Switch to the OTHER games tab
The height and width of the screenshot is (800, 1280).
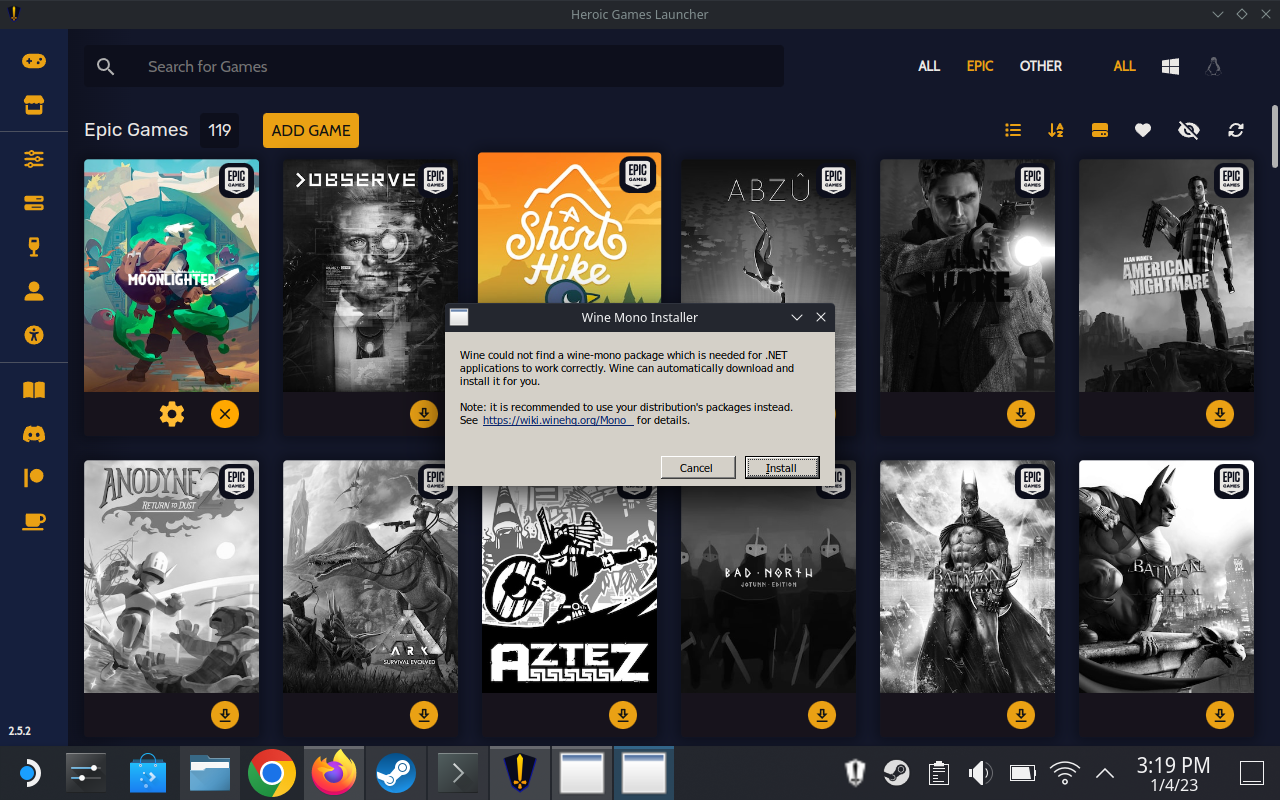tap(1040, 66)
